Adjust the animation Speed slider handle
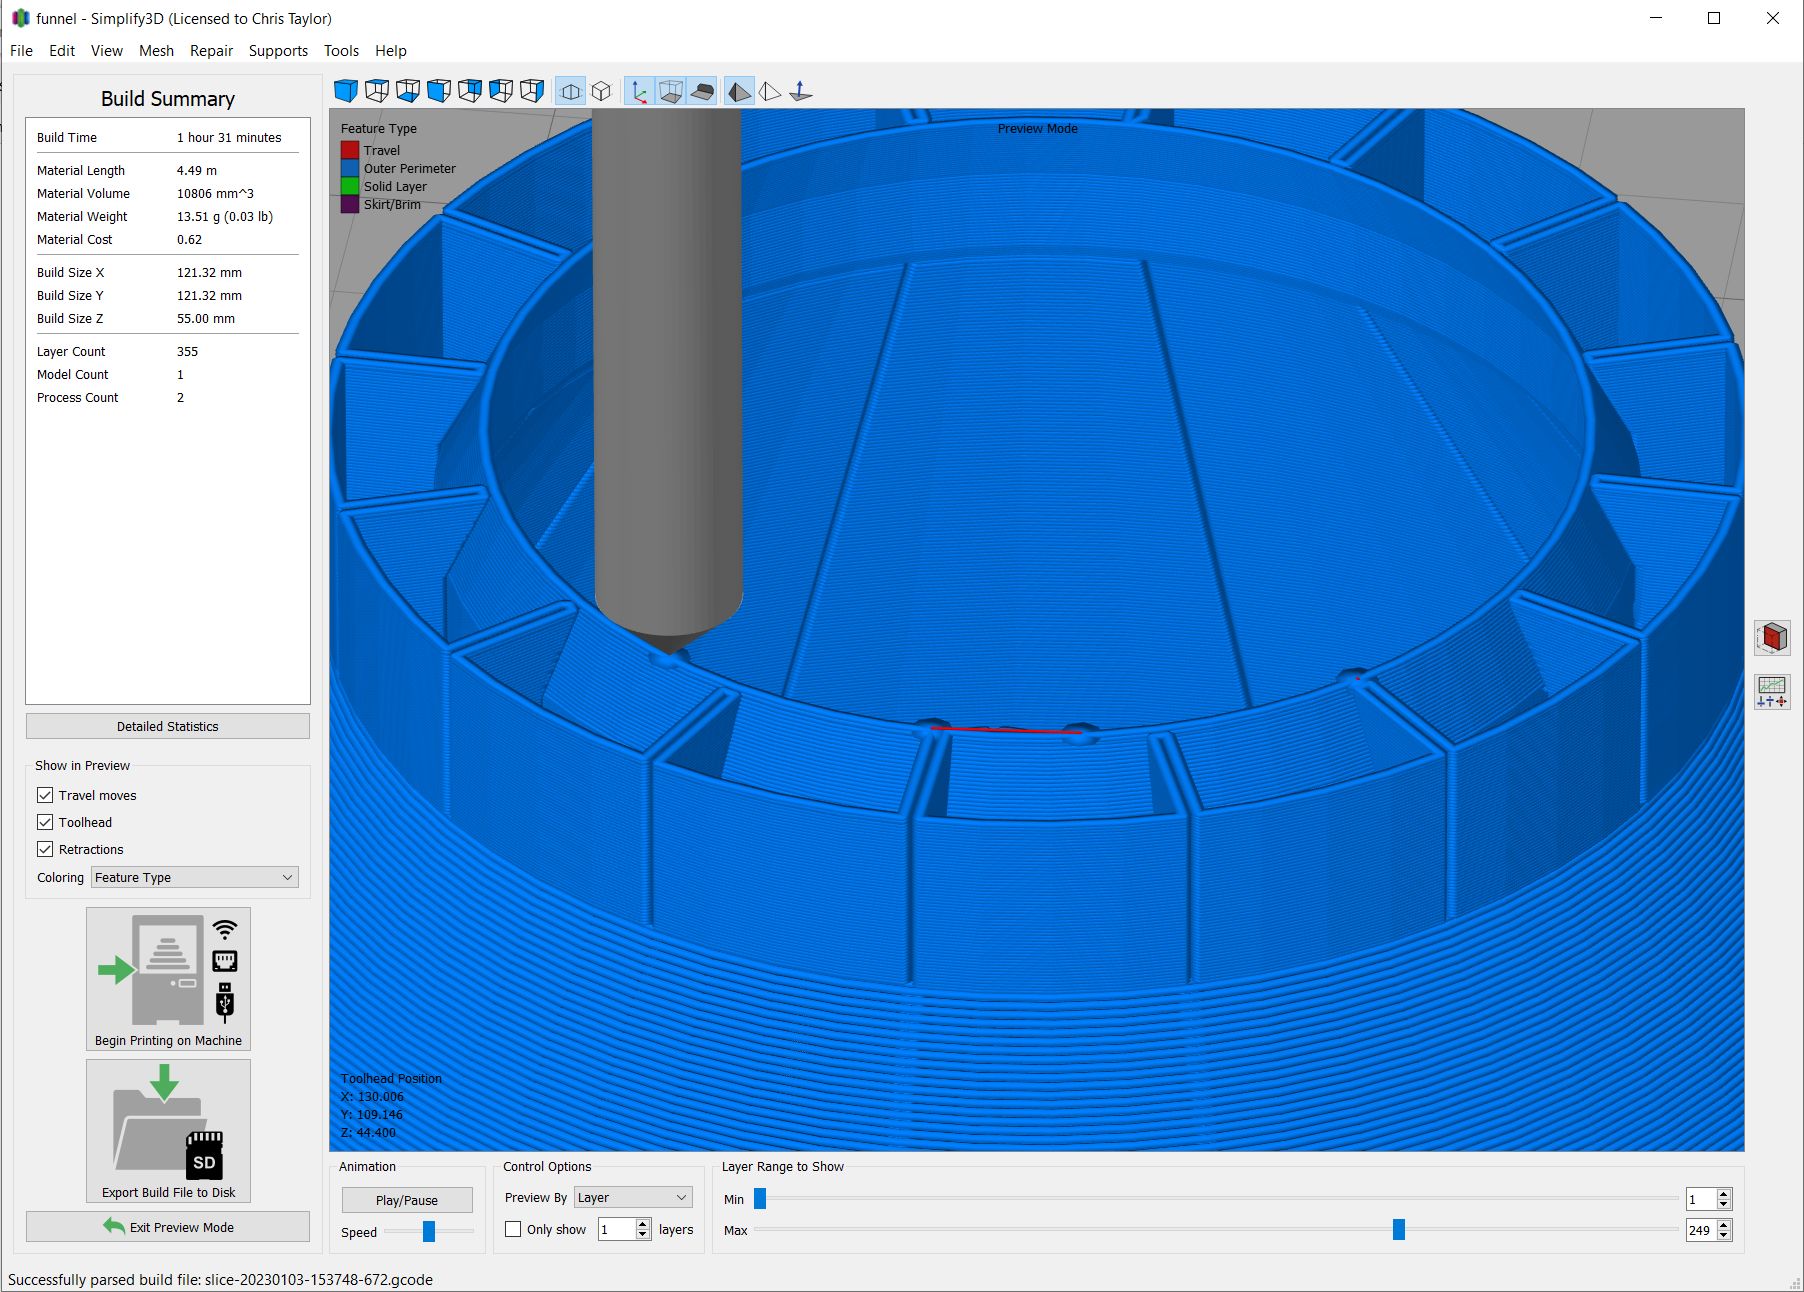Viewport: 1804px width, 1292px height. [429, 1231]
